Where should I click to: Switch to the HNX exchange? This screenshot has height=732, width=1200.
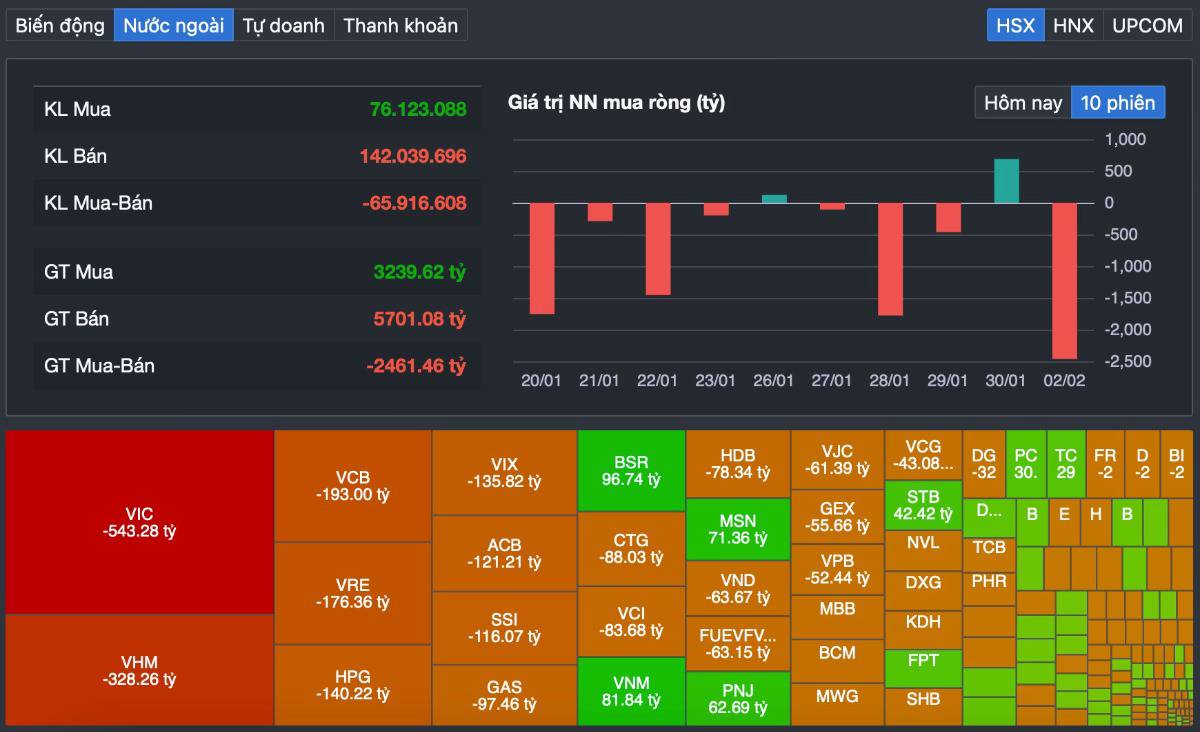(x=1074, y=25)
